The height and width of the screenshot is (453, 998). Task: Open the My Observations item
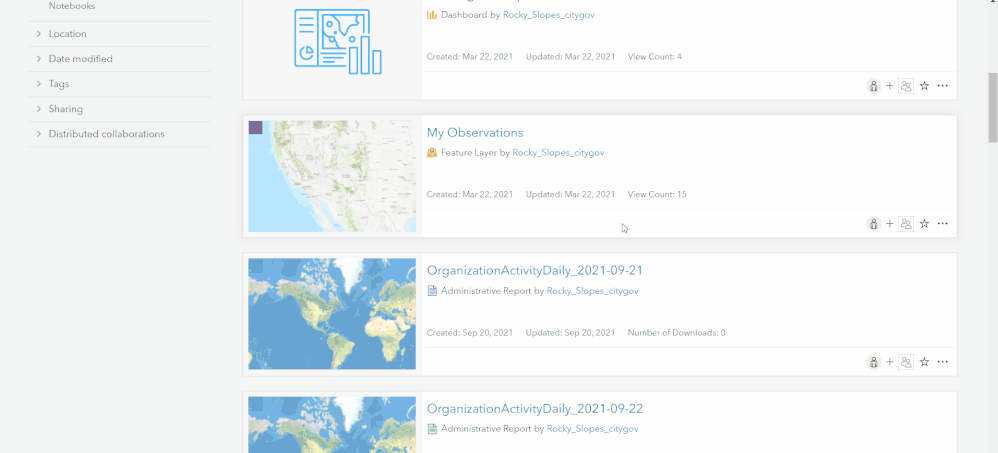[x=475, y=132]
